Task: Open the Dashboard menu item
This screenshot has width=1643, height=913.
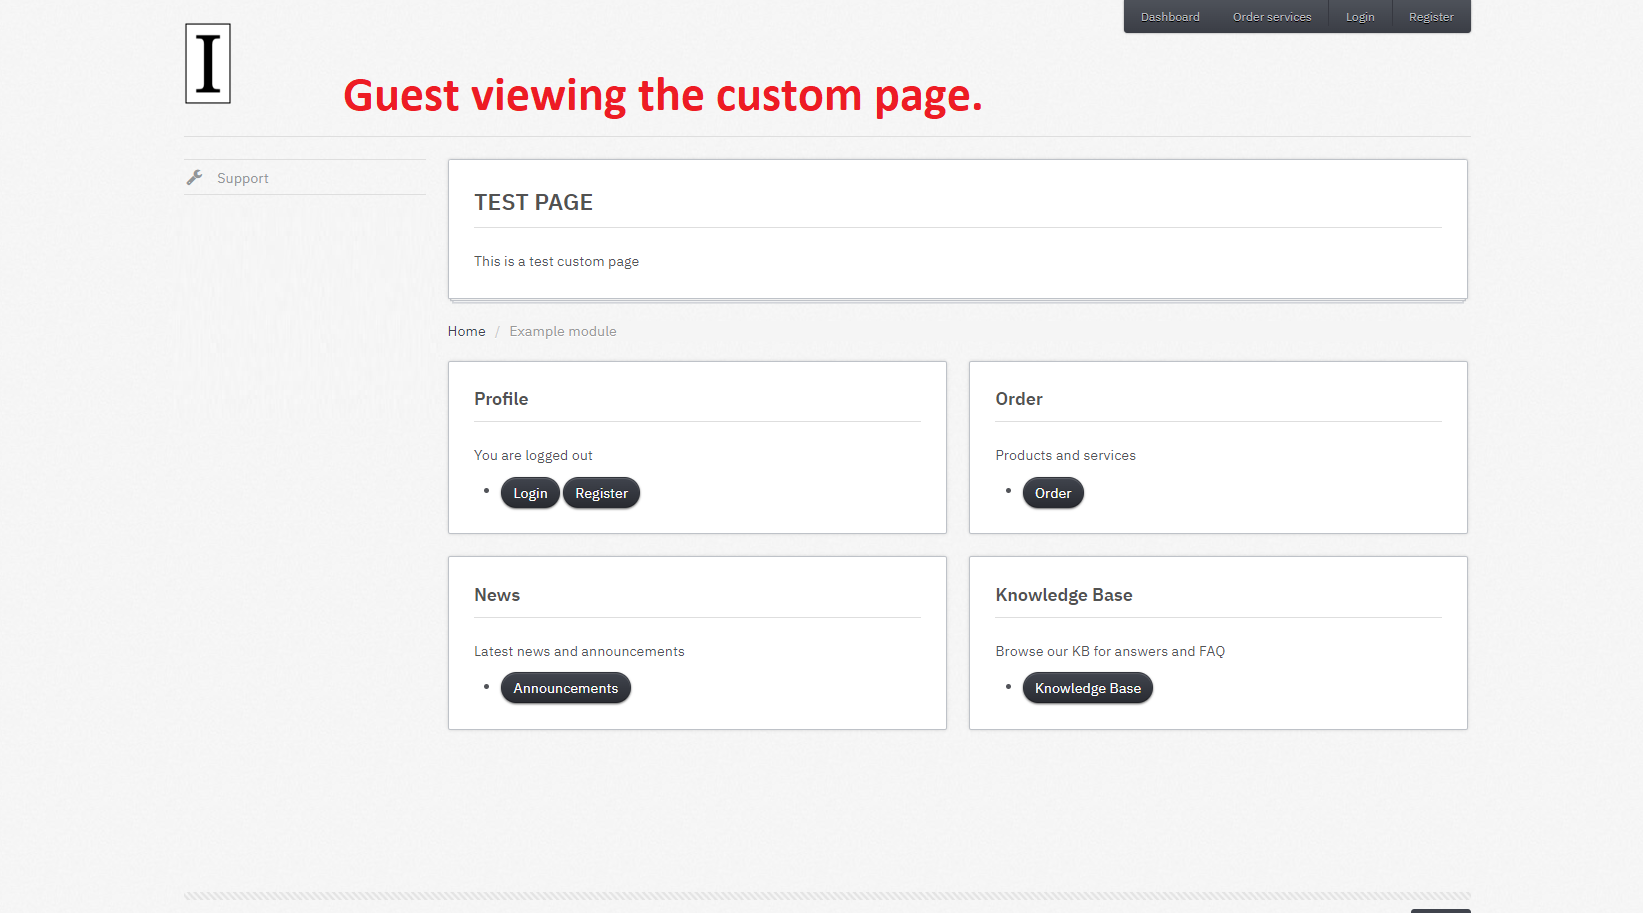Action: click(1170, 16)
